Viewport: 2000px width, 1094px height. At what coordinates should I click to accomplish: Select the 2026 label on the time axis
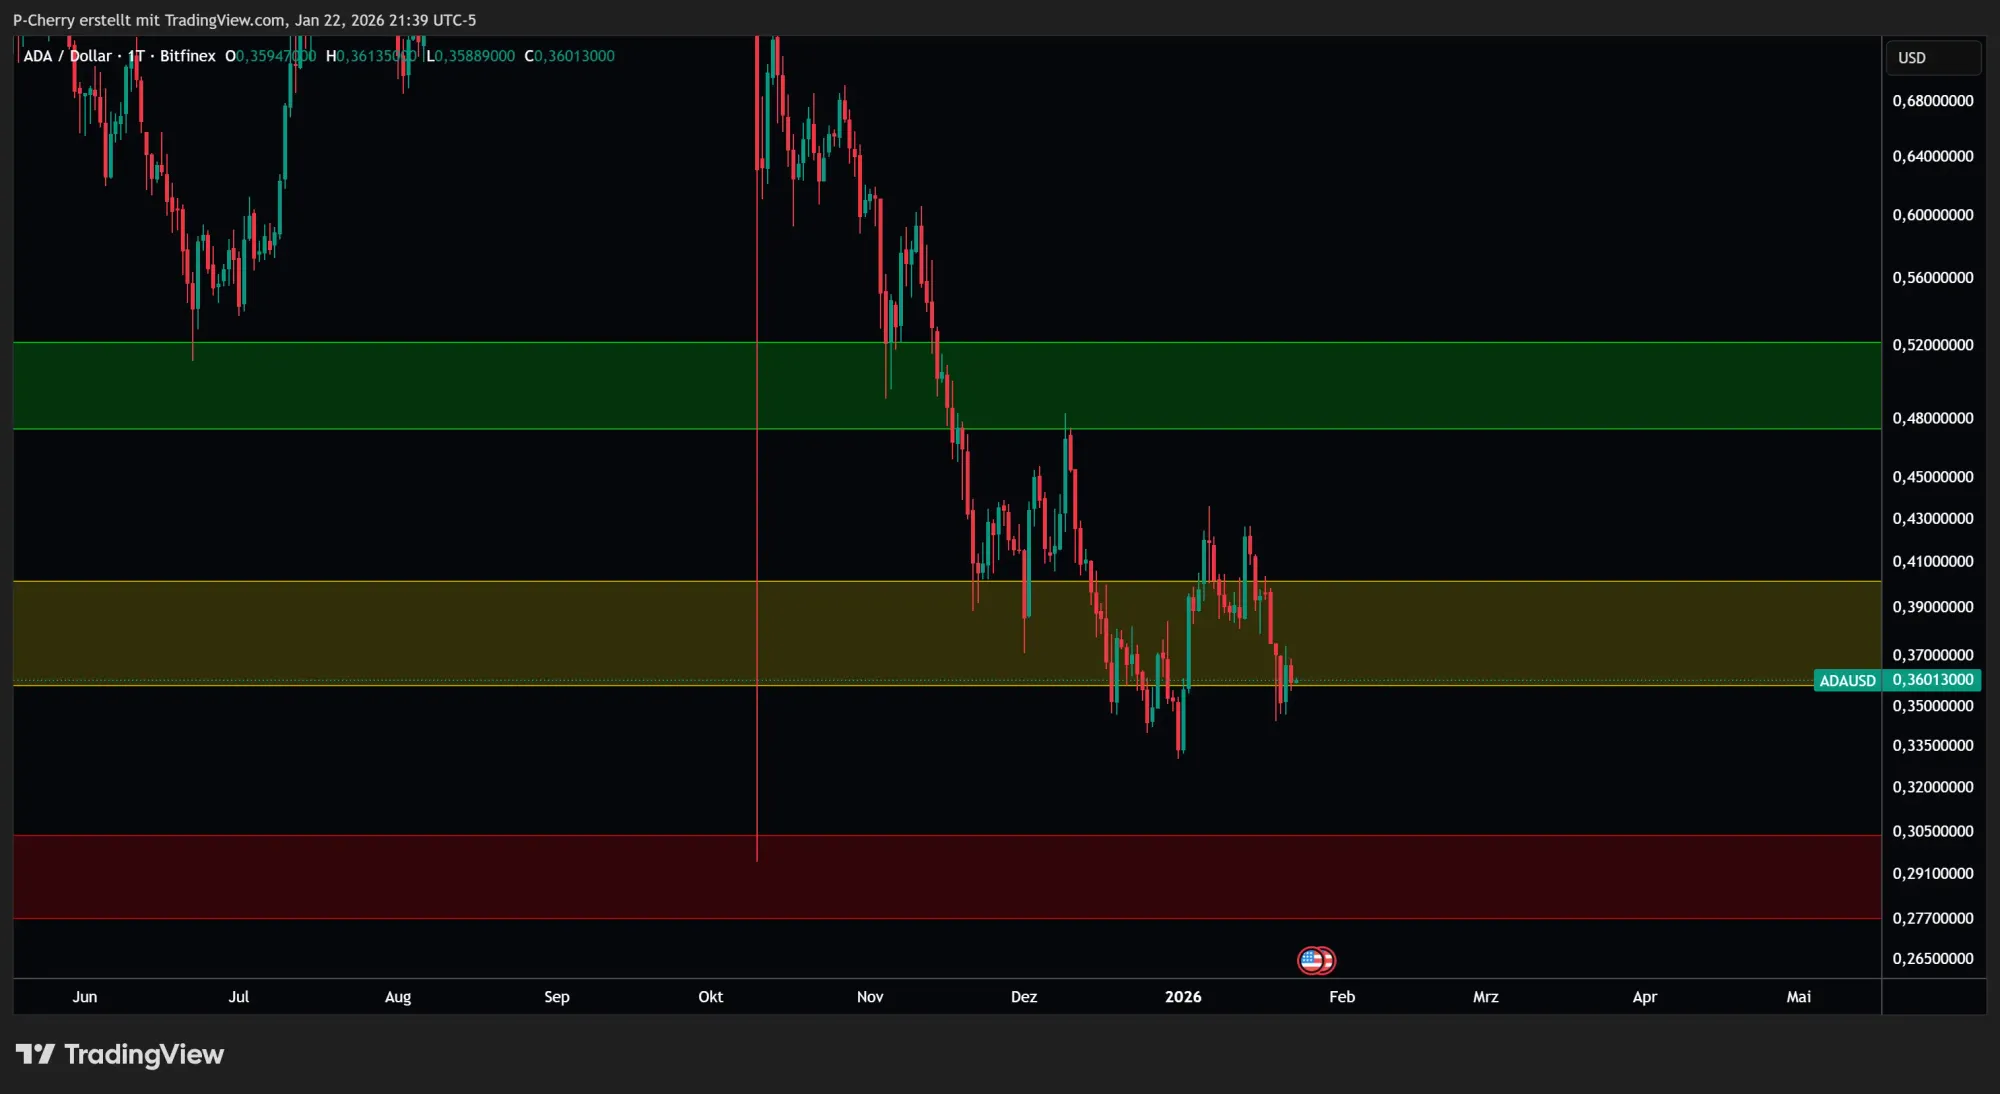pos(1184,997)
